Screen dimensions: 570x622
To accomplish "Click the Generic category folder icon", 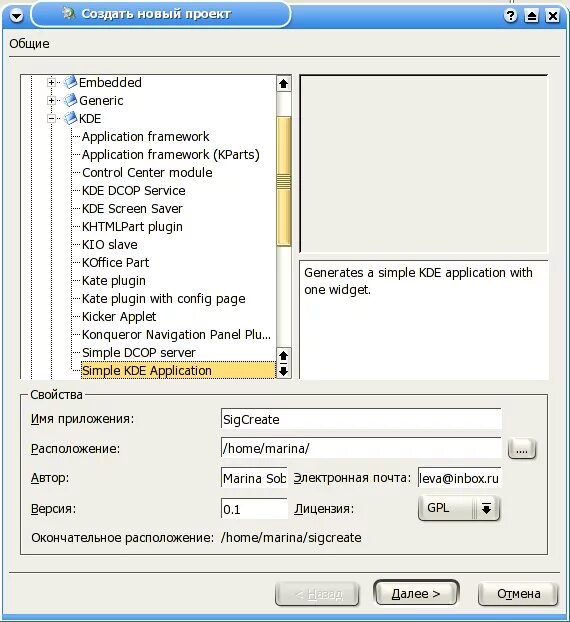I will (x=70, y=100).
